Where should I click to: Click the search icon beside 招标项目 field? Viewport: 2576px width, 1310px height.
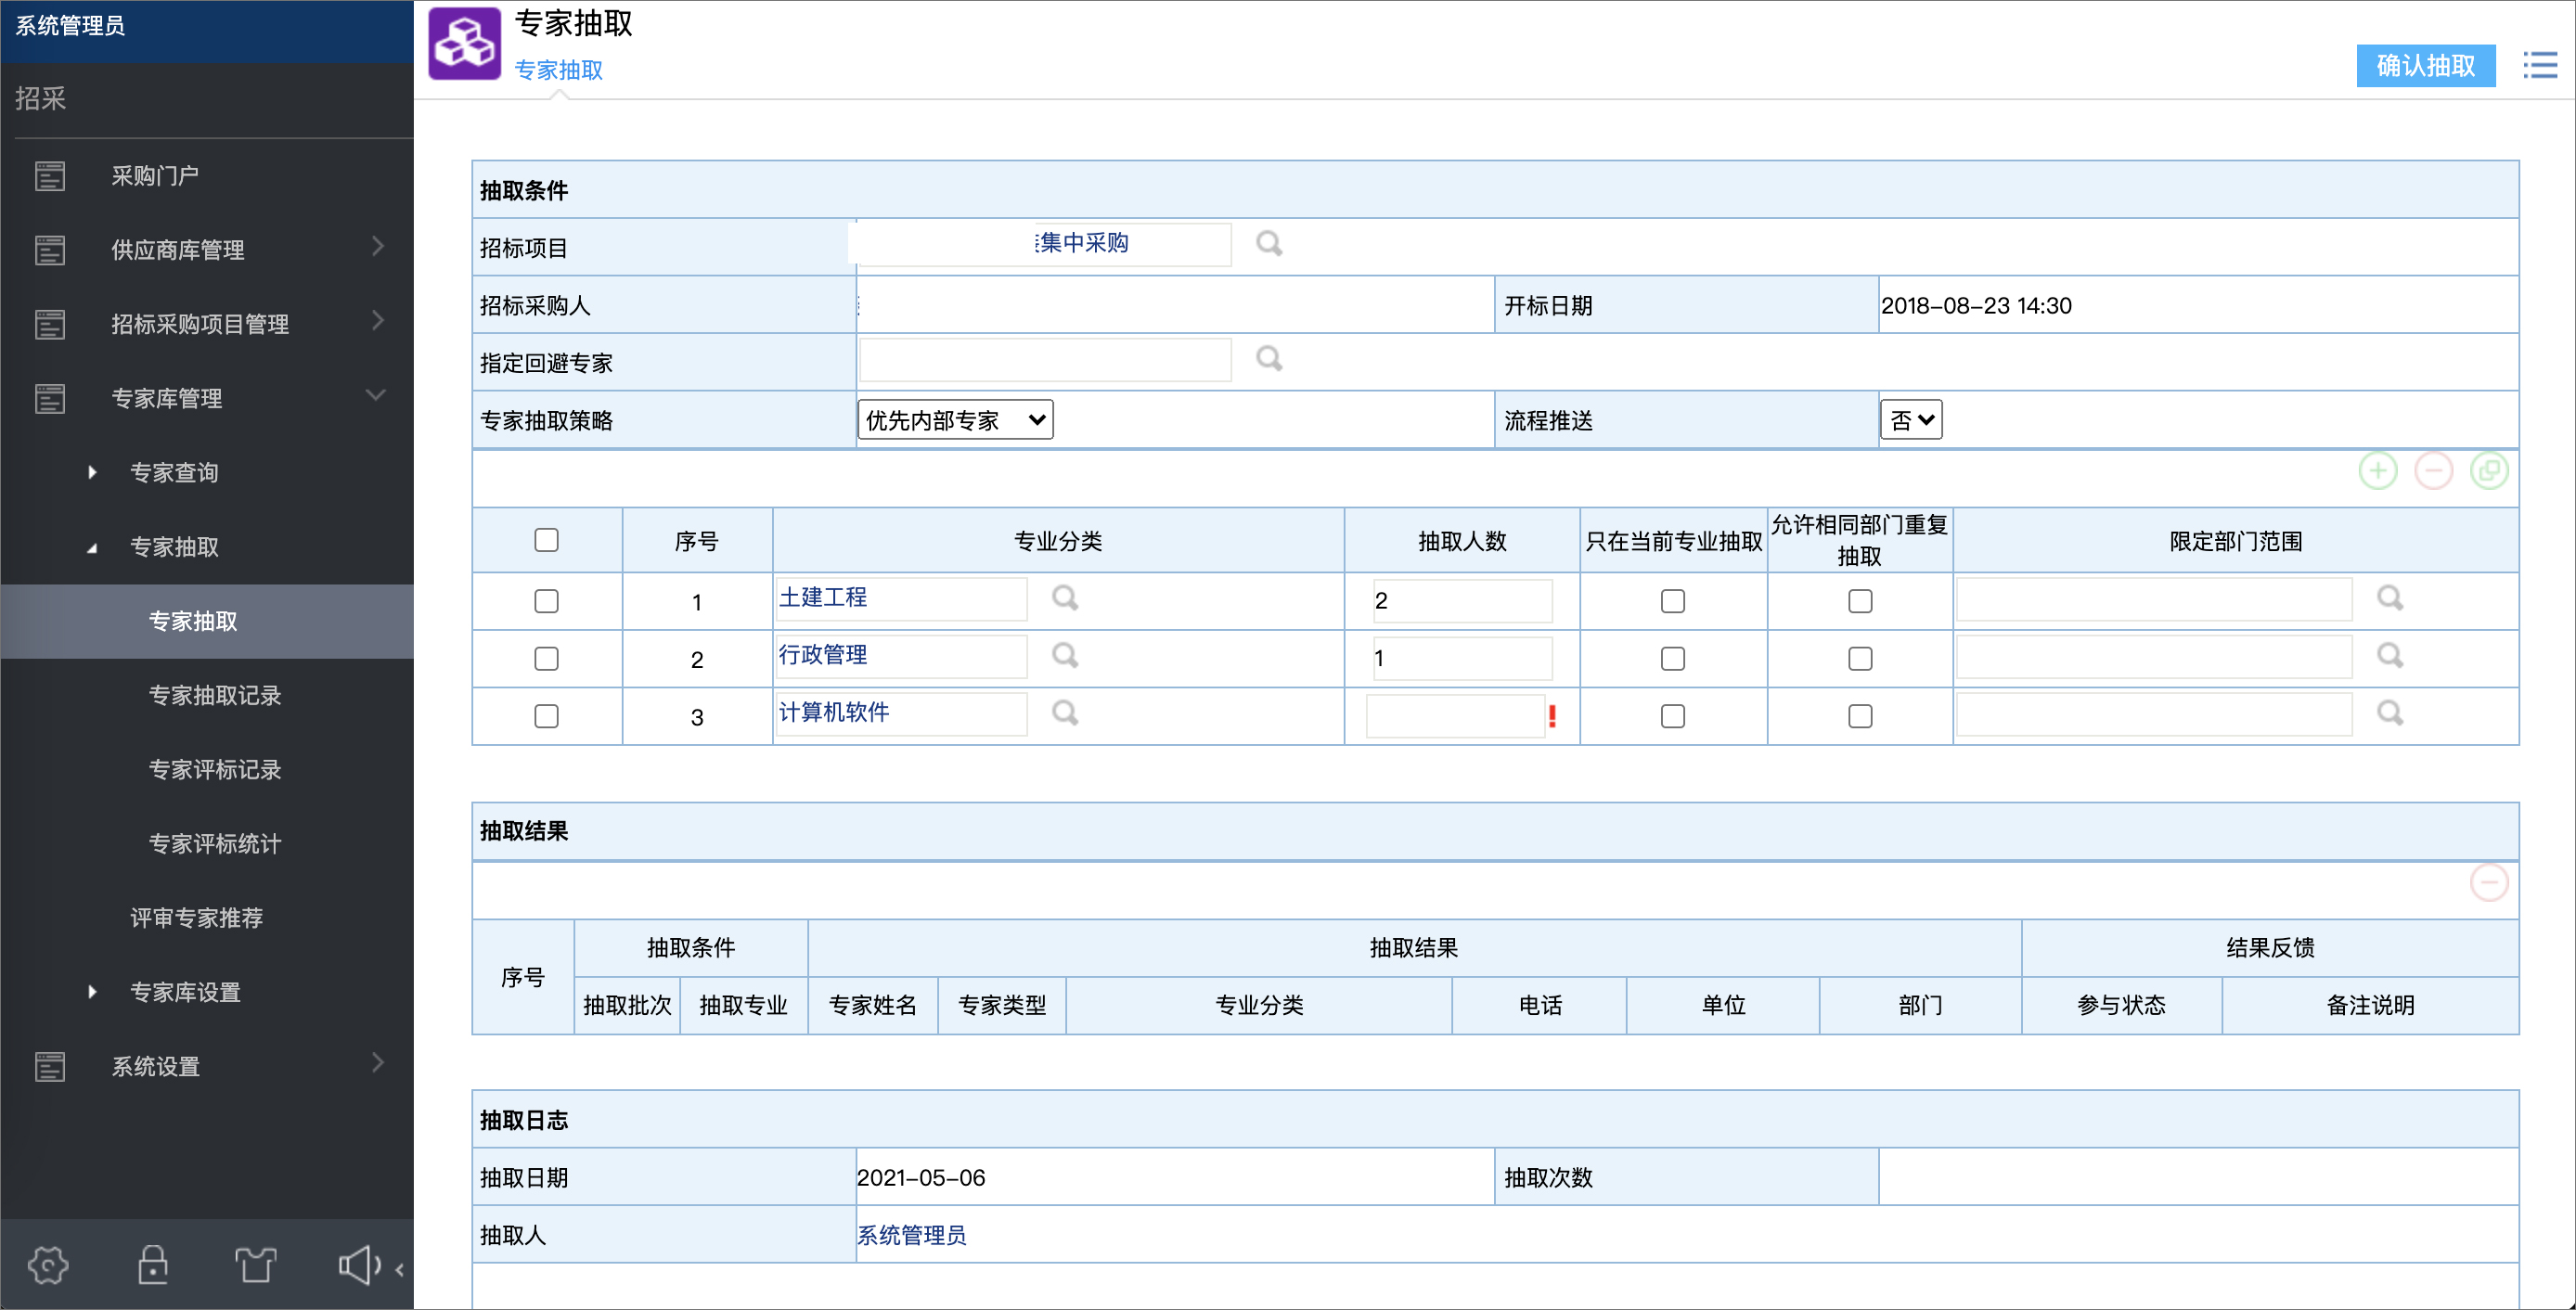click(1269, 243)
